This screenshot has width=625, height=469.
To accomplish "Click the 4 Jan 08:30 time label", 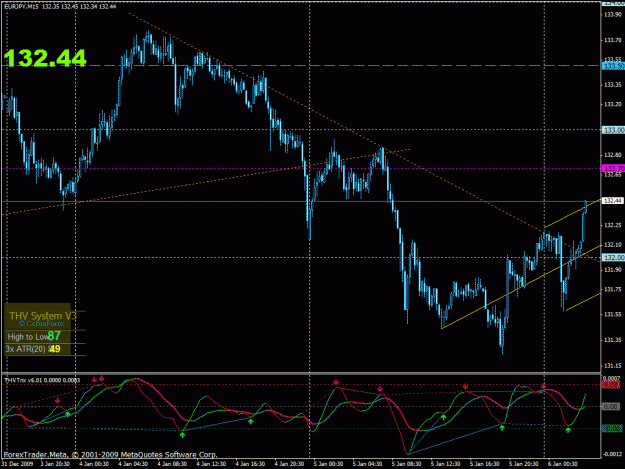I will pos(172,464).
